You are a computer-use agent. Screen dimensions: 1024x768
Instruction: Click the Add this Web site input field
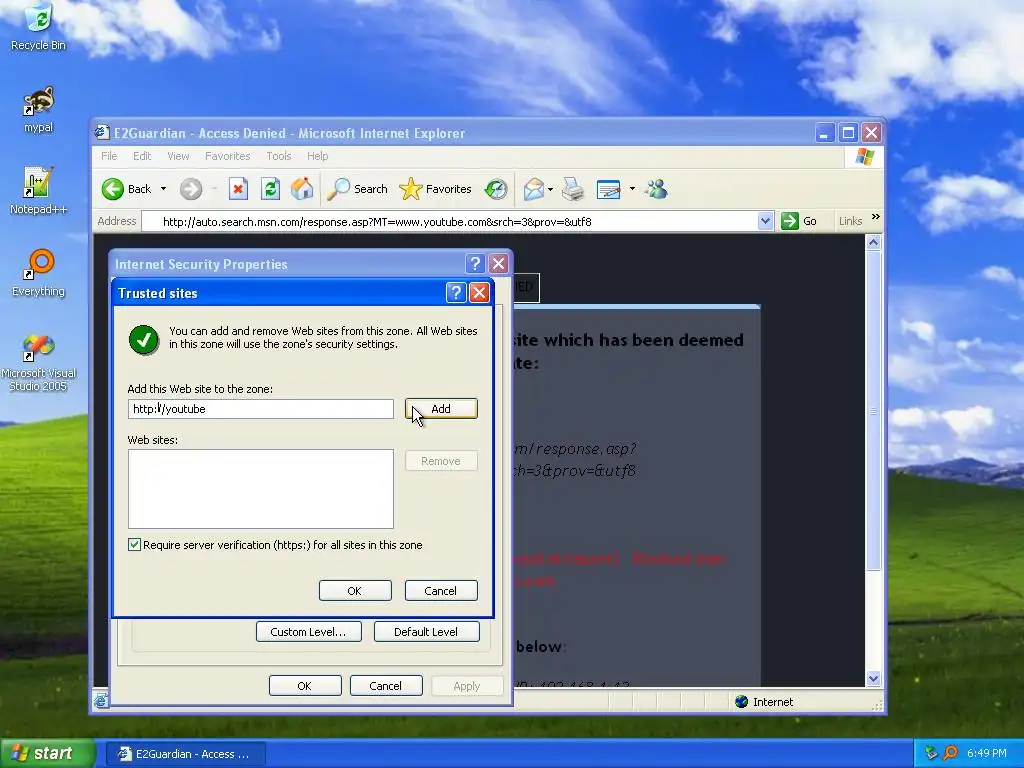(x=261, y=409)
